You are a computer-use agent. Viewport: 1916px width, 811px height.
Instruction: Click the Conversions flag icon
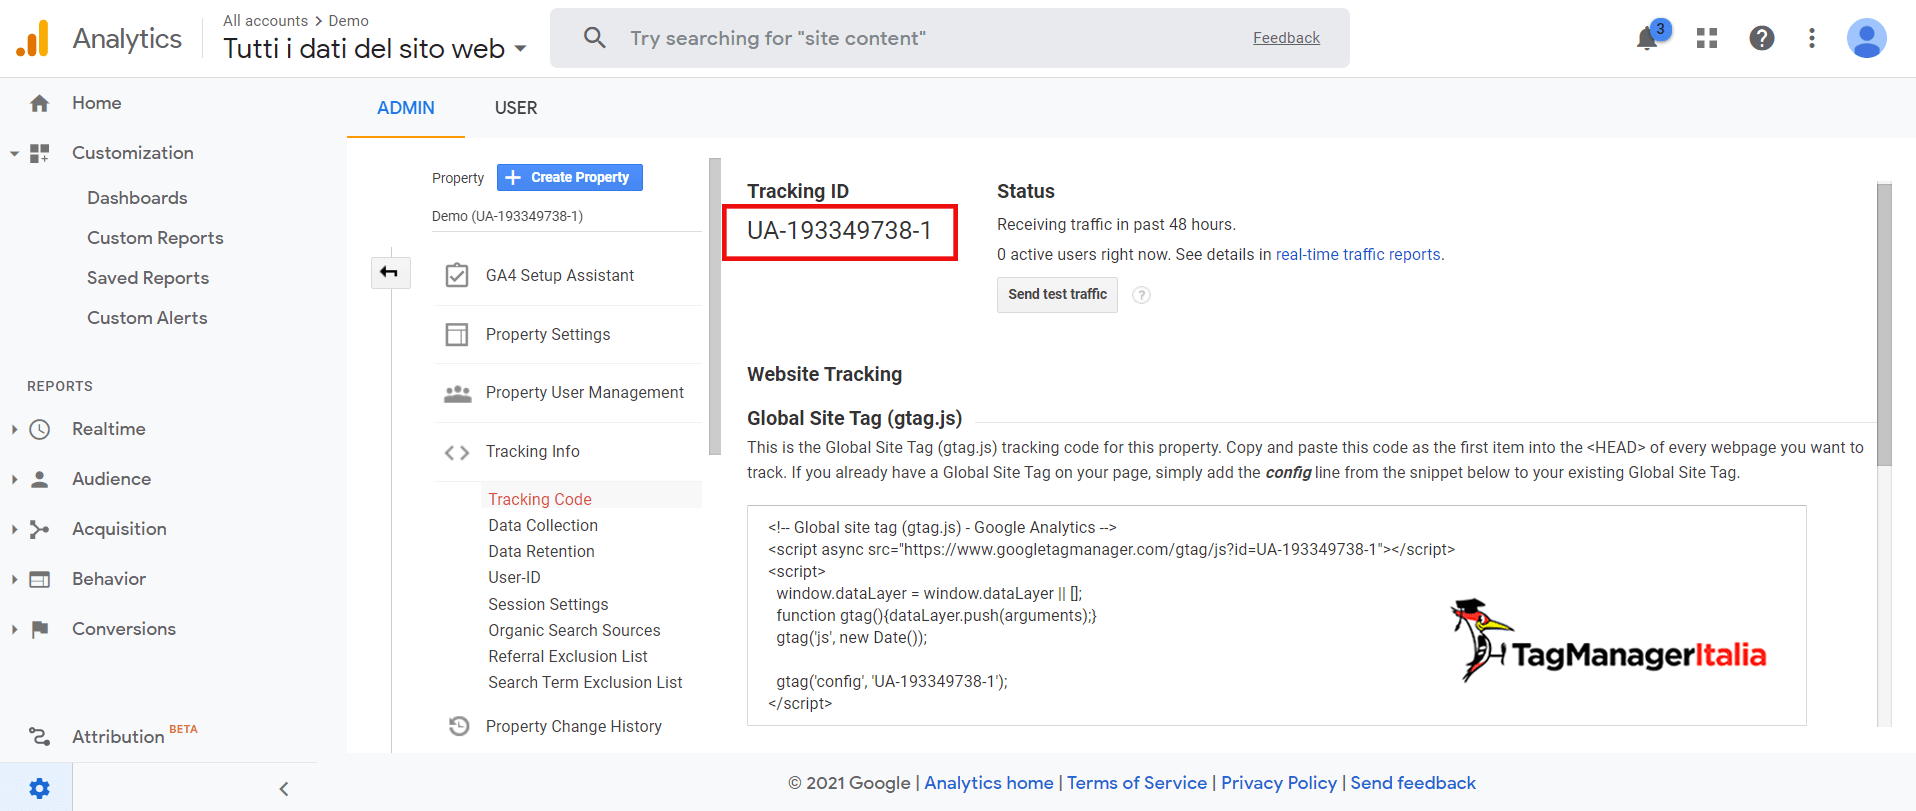click(x=40, y=629)
